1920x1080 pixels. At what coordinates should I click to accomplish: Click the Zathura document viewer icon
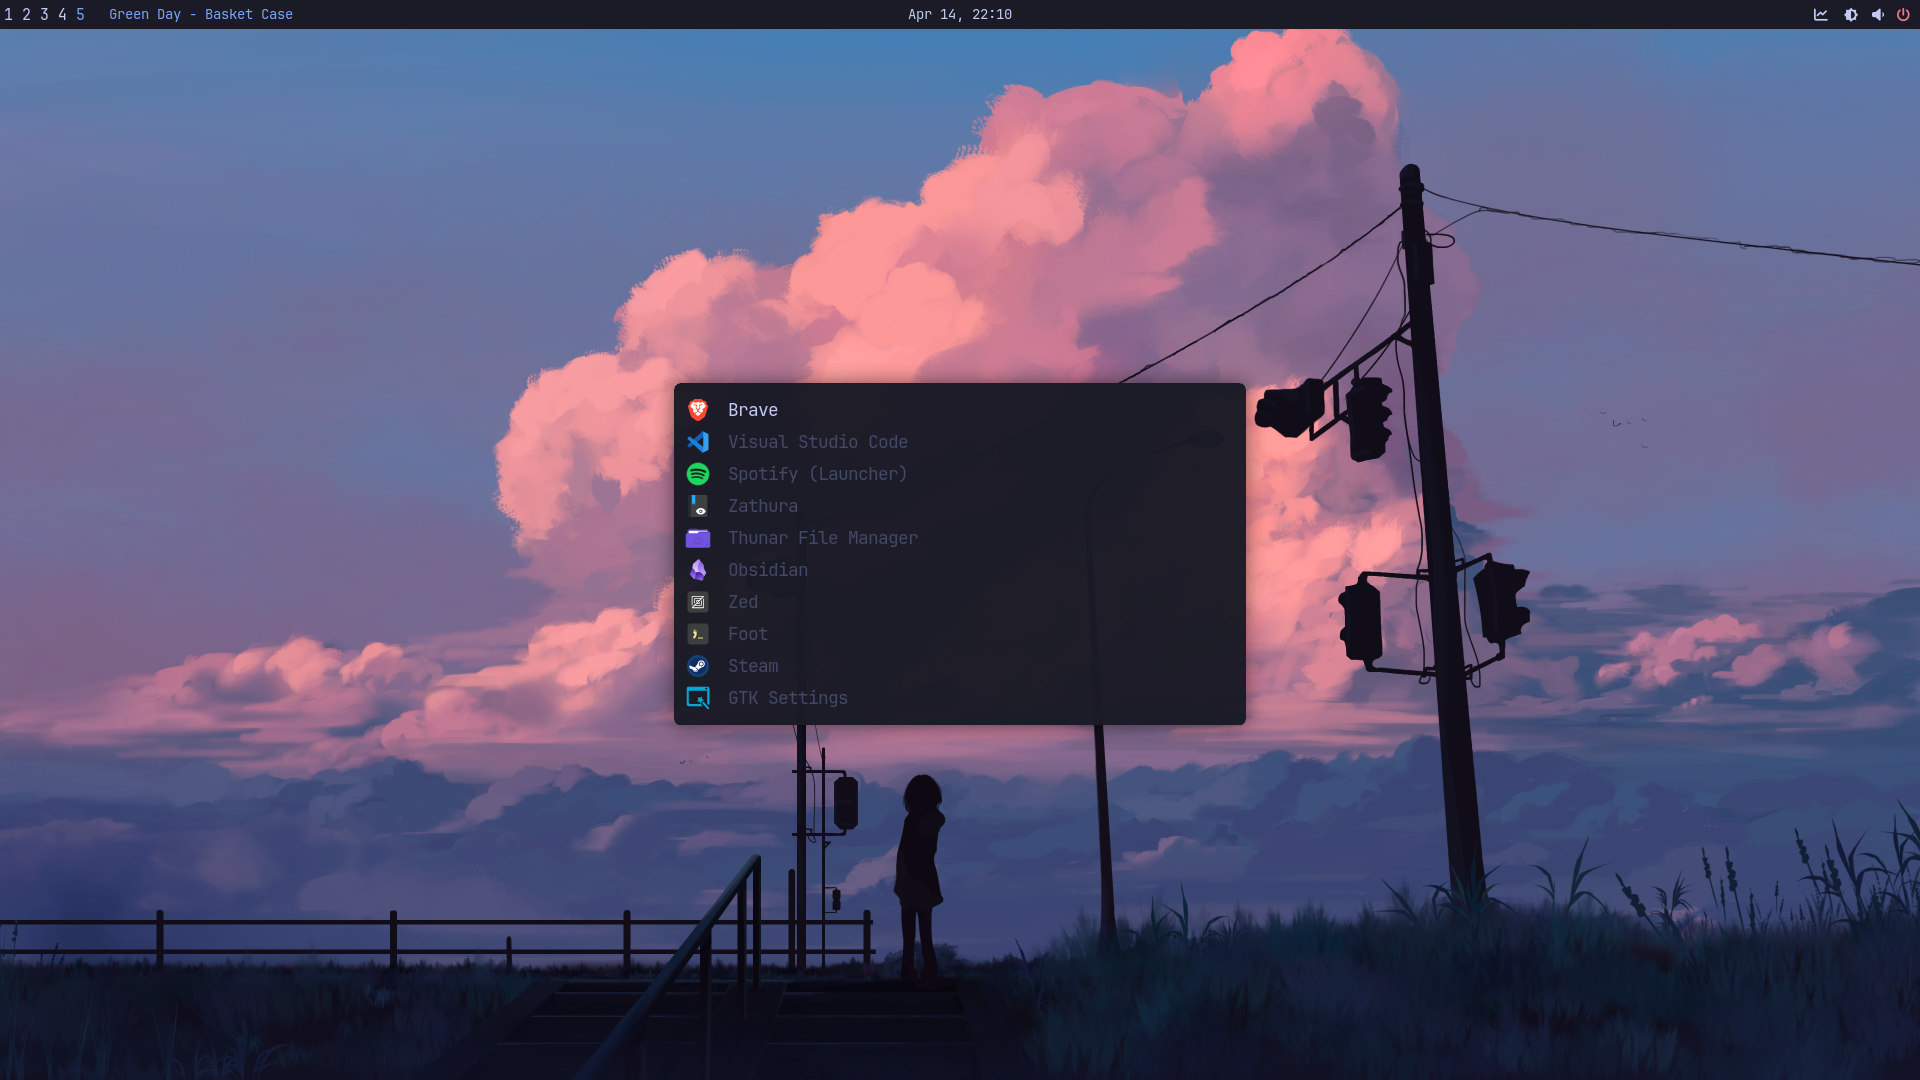pos(699,506)
